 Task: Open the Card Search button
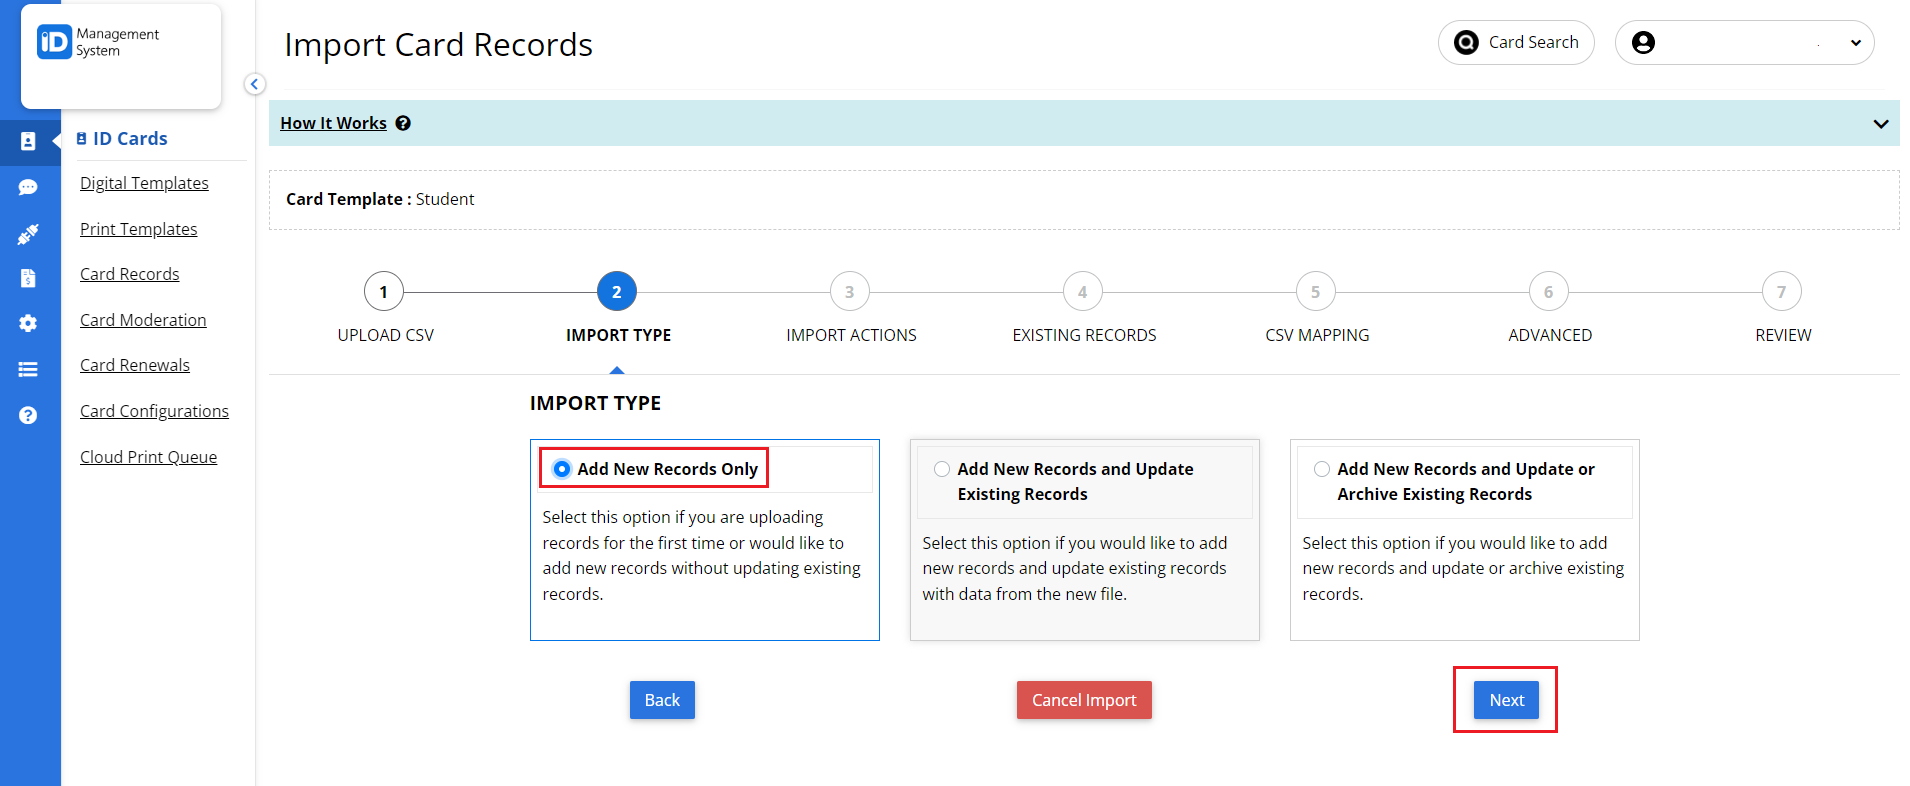[1516, 42]
